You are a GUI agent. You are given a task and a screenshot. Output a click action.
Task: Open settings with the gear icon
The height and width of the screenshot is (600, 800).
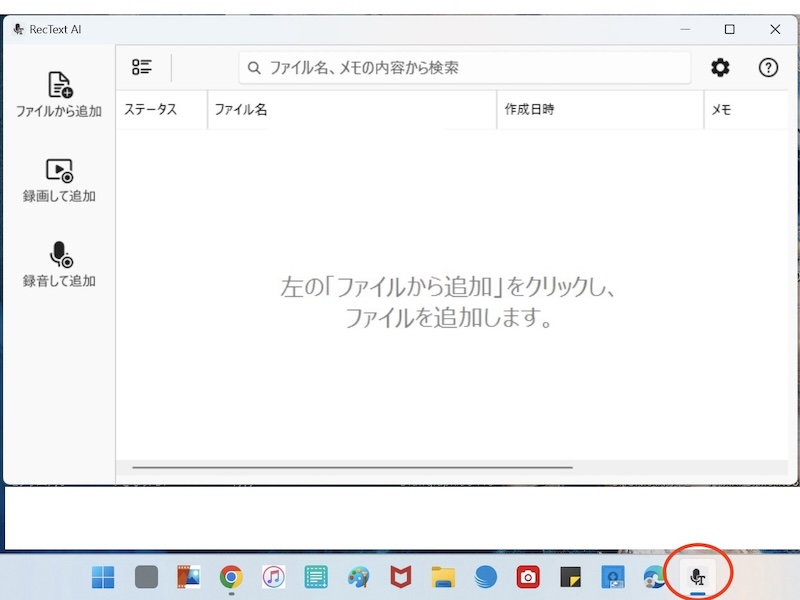pos(720,68)
